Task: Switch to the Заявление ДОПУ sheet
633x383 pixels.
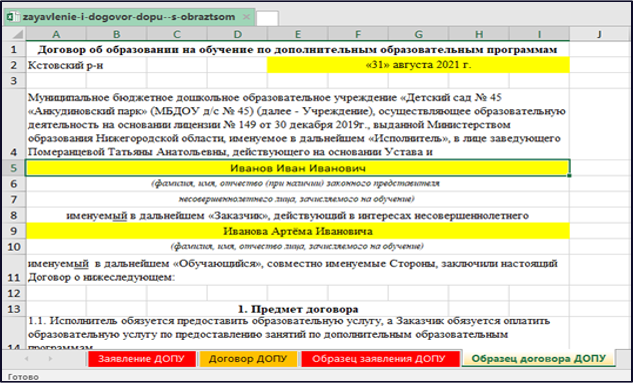Action: point(142,358)
